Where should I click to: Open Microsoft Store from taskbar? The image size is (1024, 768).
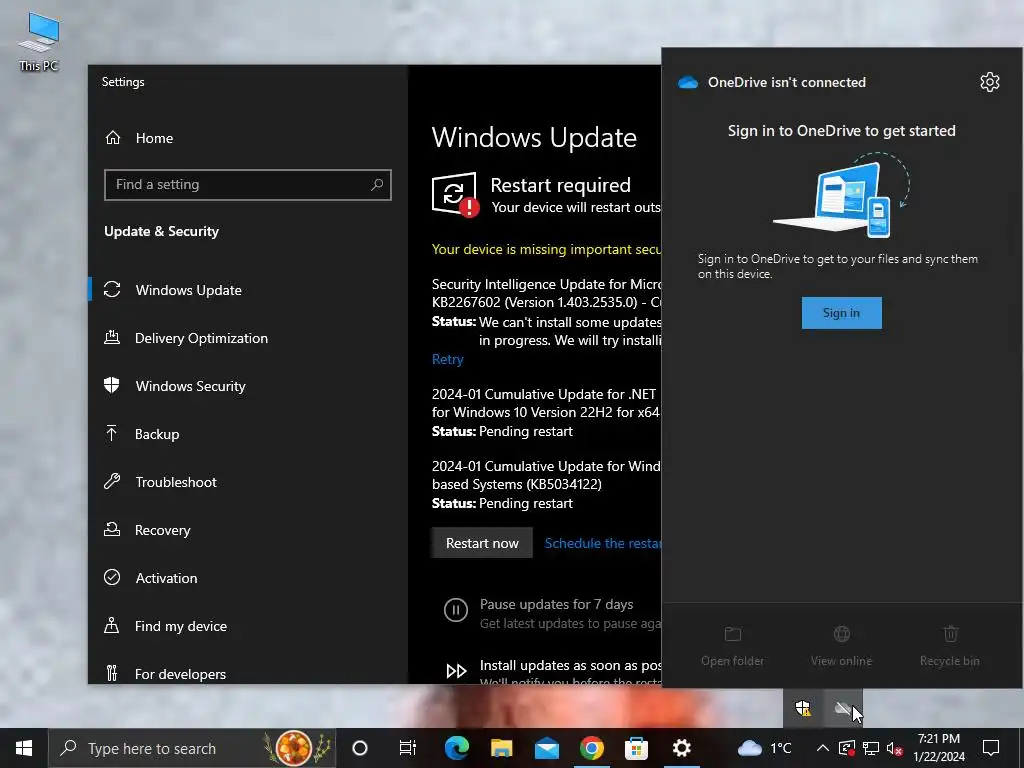point(637,748)
